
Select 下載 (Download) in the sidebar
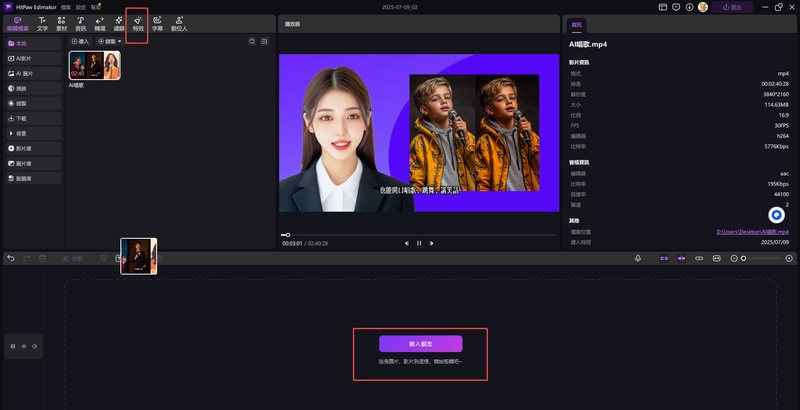coord(34,118)
